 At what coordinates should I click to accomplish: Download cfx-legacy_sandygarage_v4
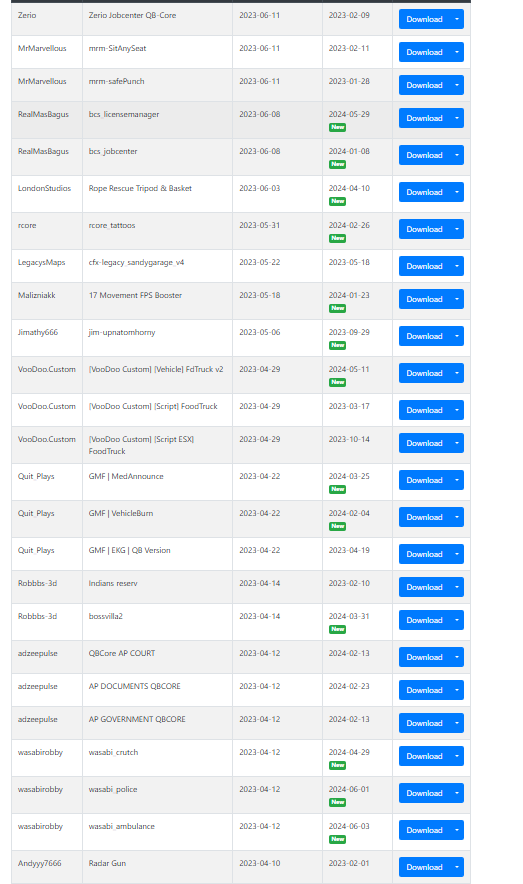(x=424, y=266)
